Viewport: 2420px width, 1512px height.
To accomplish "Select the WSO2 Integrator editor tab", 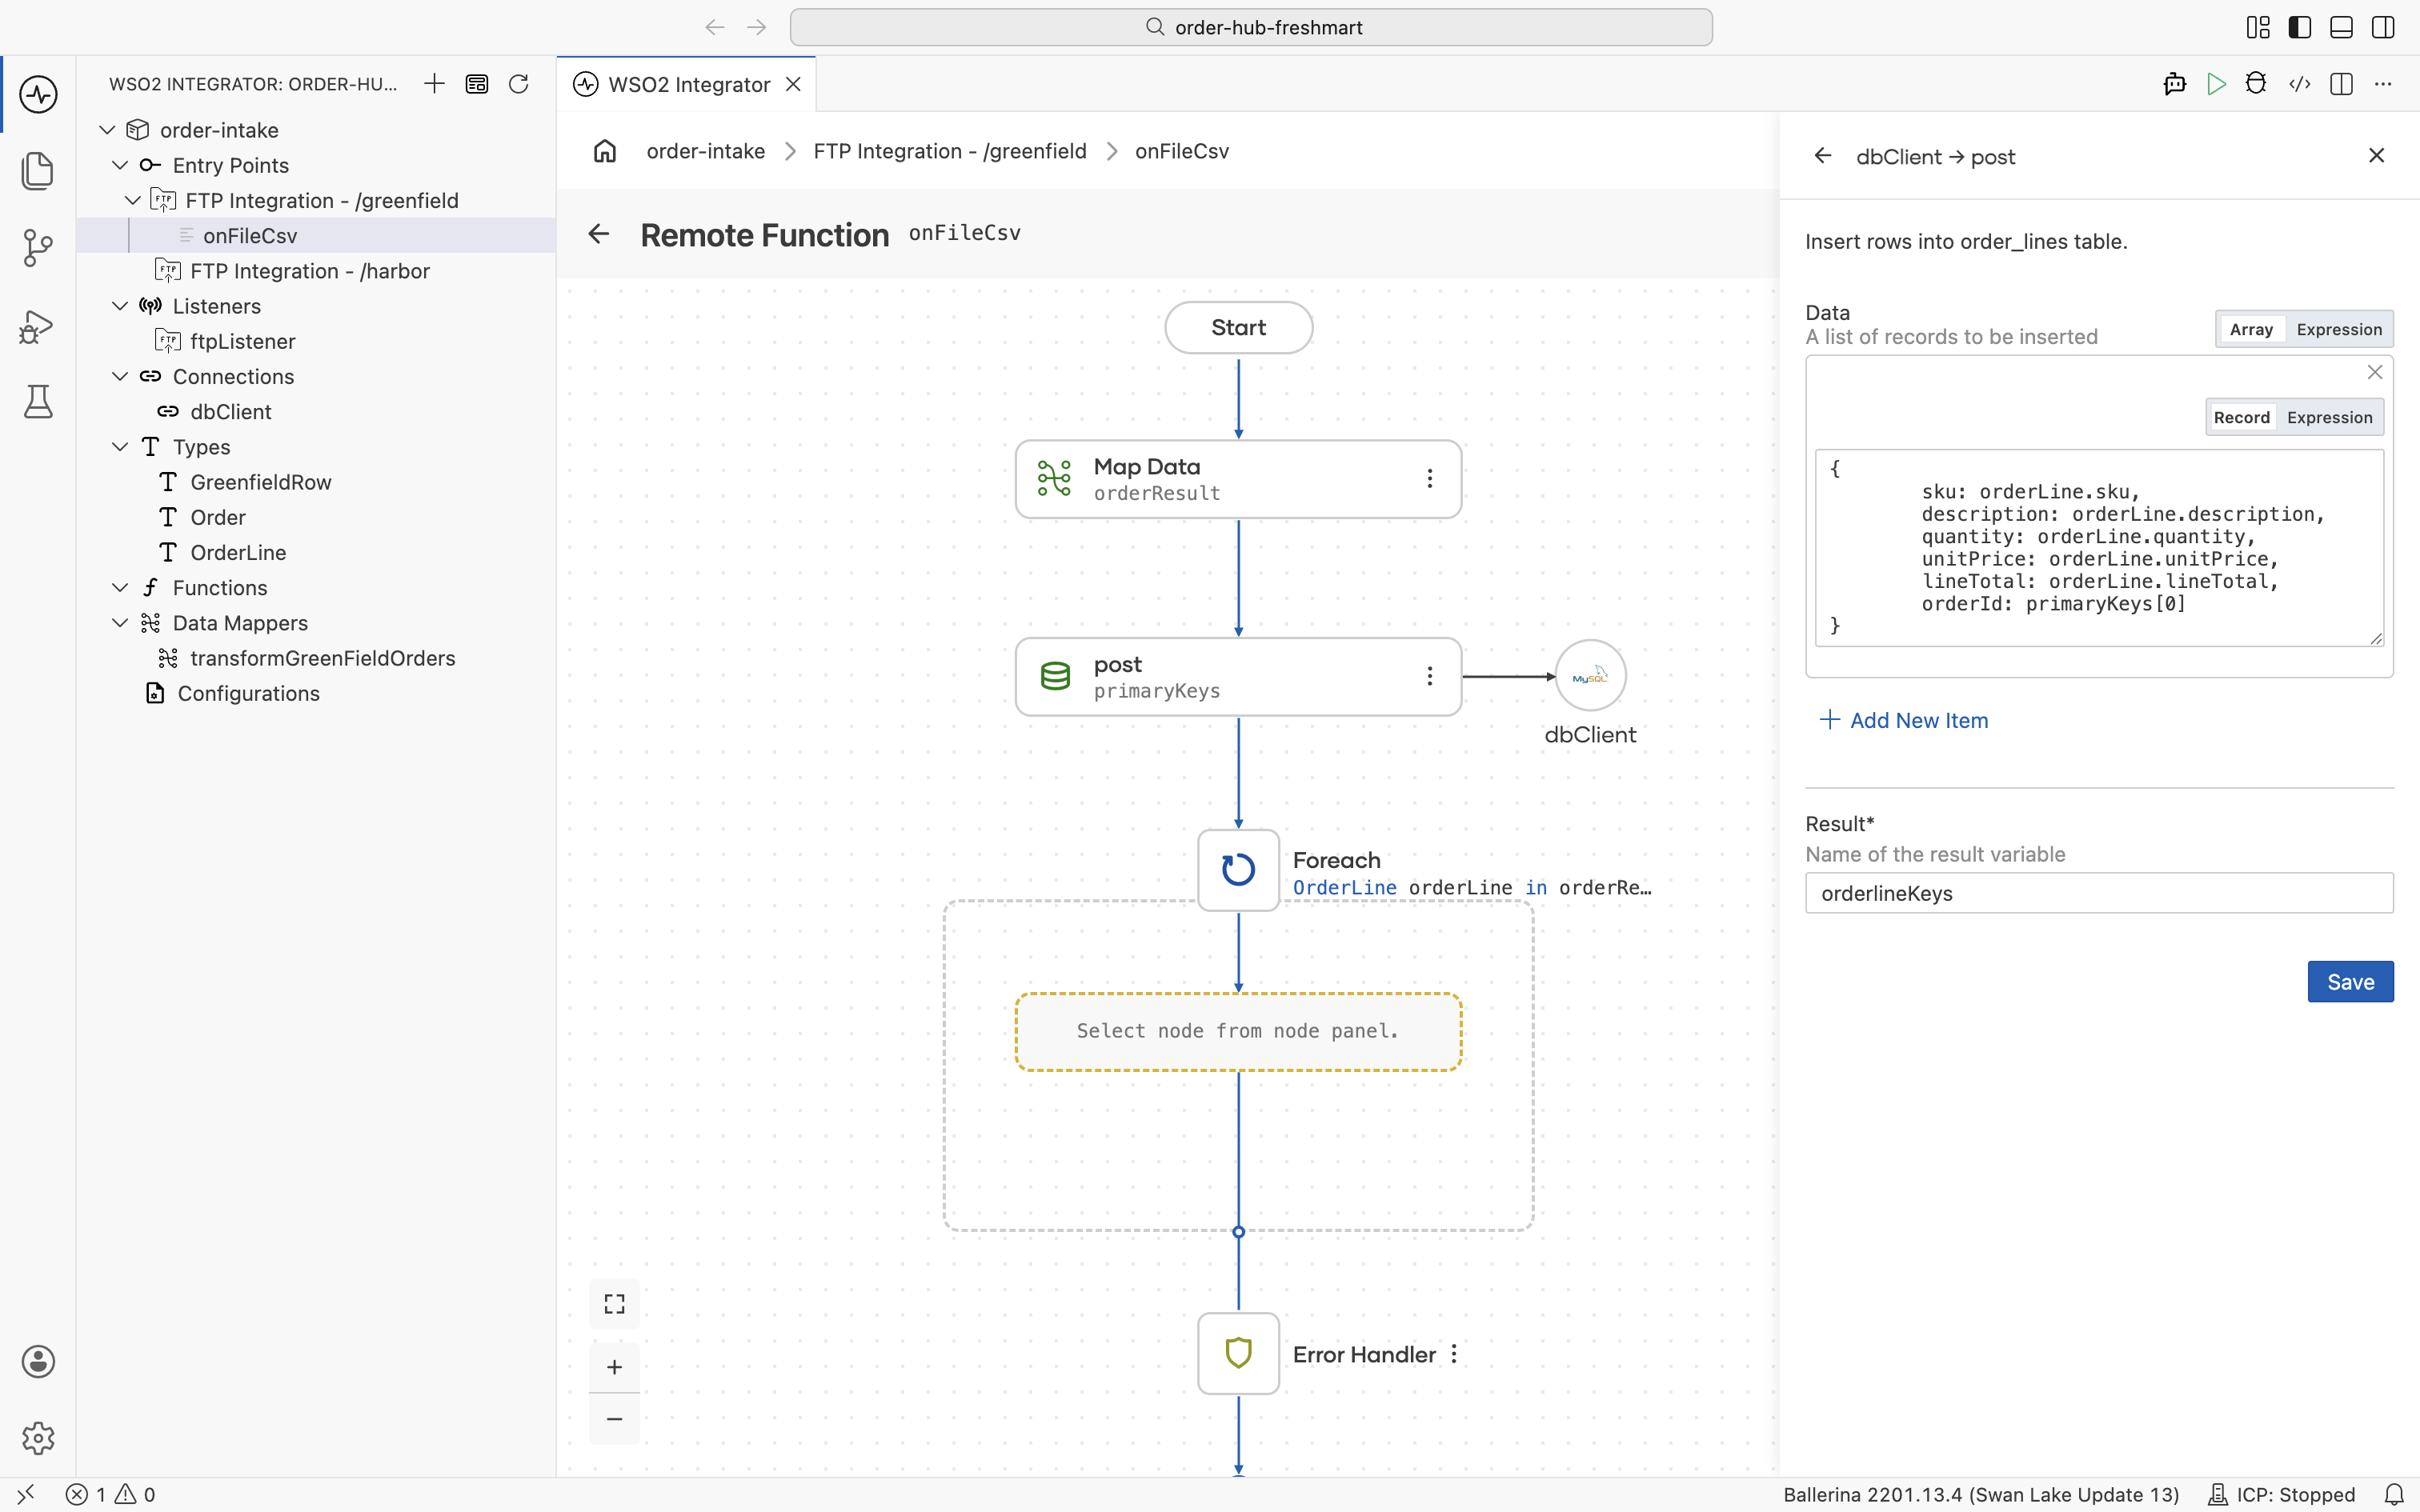I will click(687, 84).
